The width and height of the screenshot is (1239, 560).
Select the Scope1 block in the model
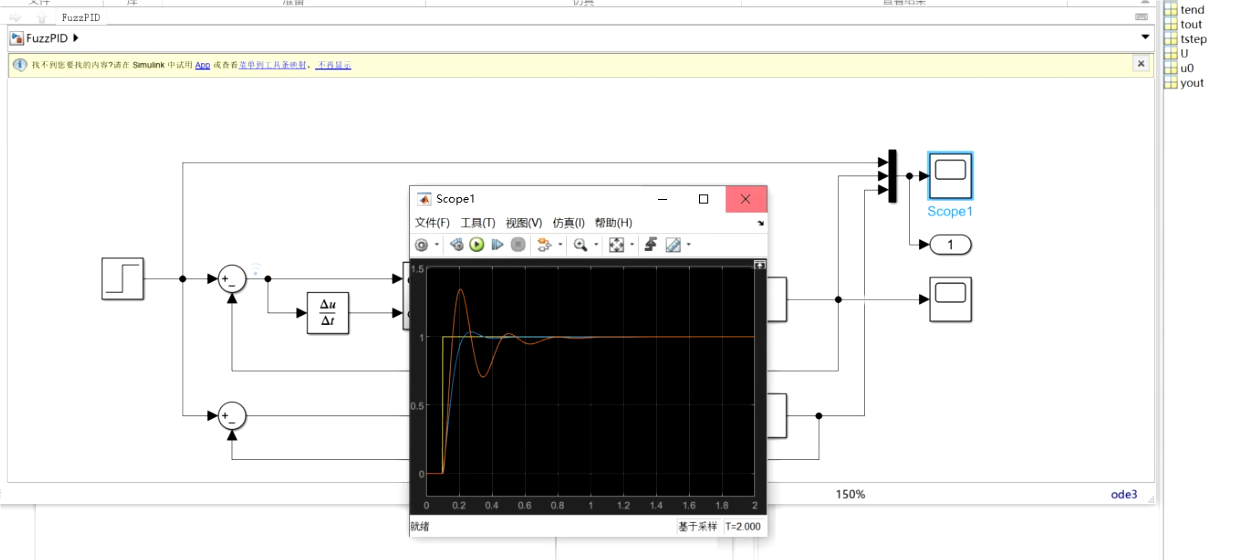pos(950,177)
